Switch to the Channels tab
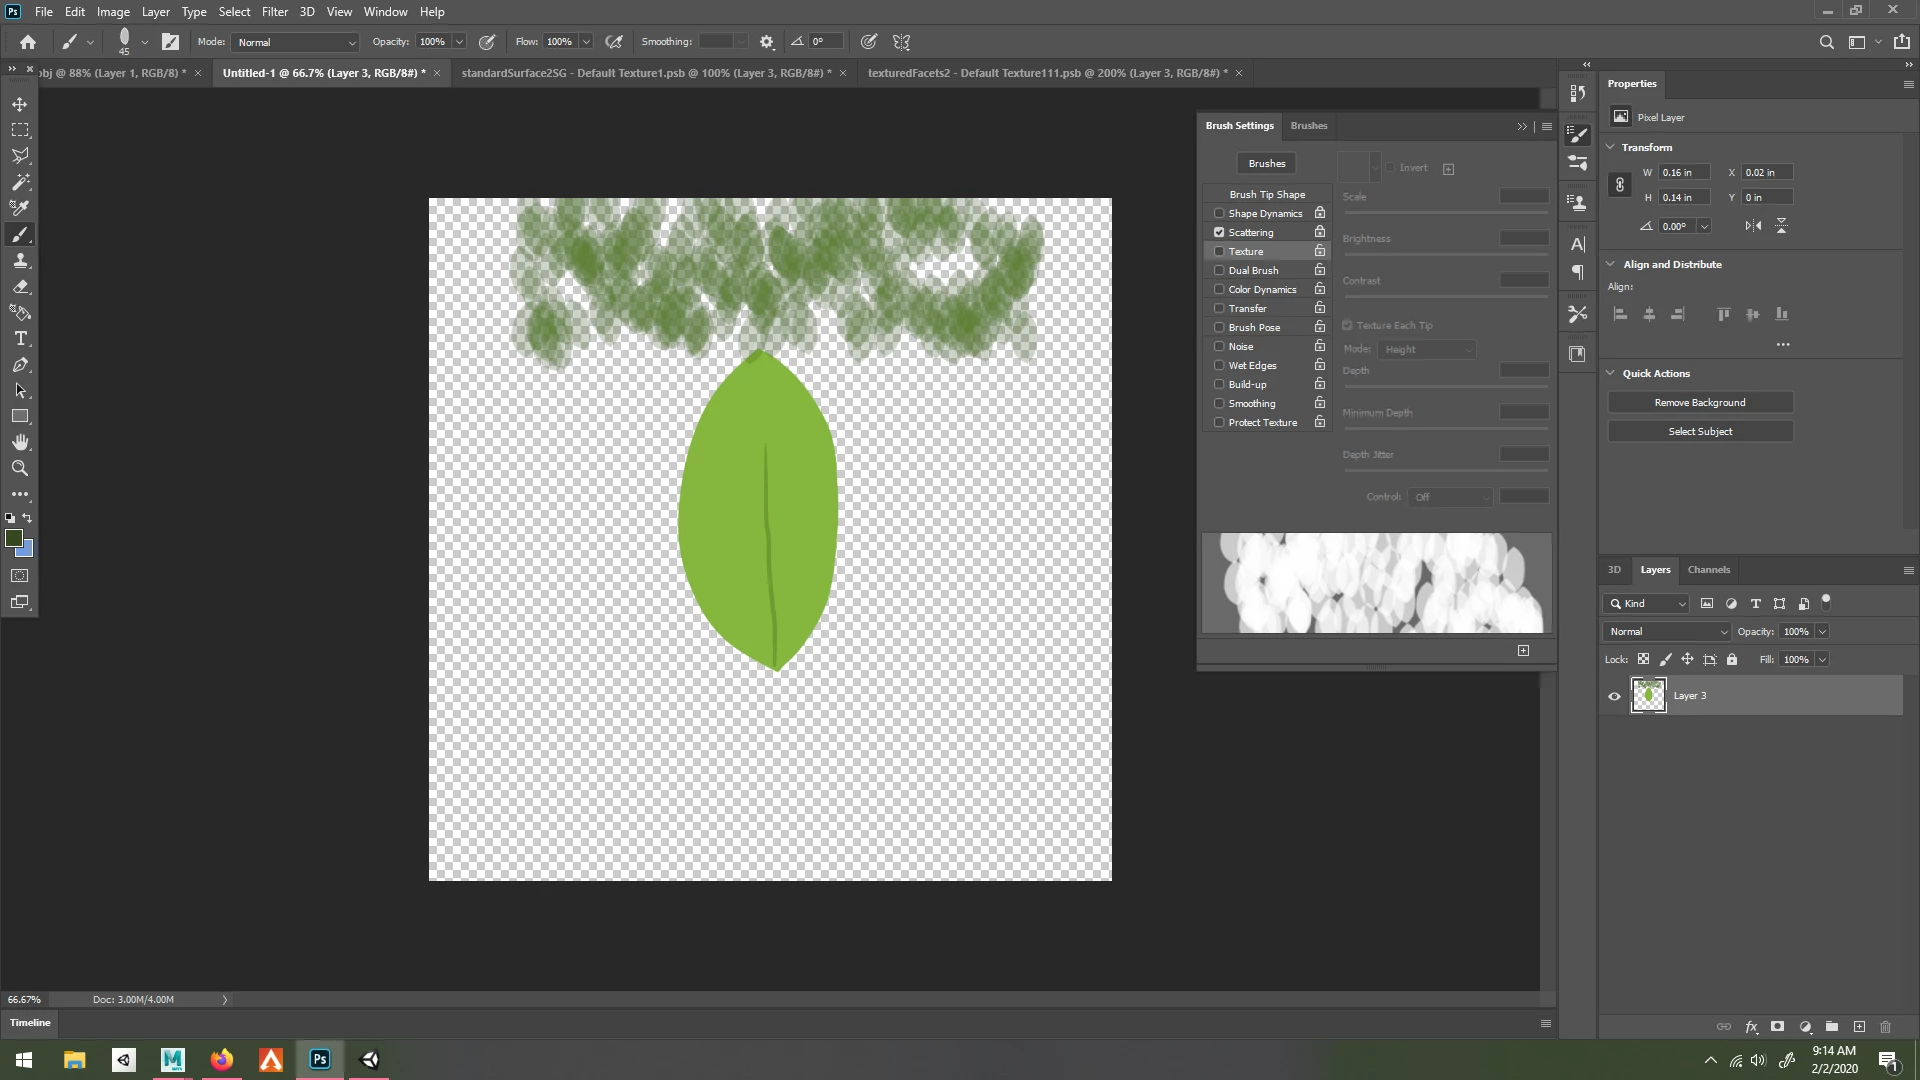Image resolution: width=1920 pixels, height=1080 pixels. (1708, 570)
